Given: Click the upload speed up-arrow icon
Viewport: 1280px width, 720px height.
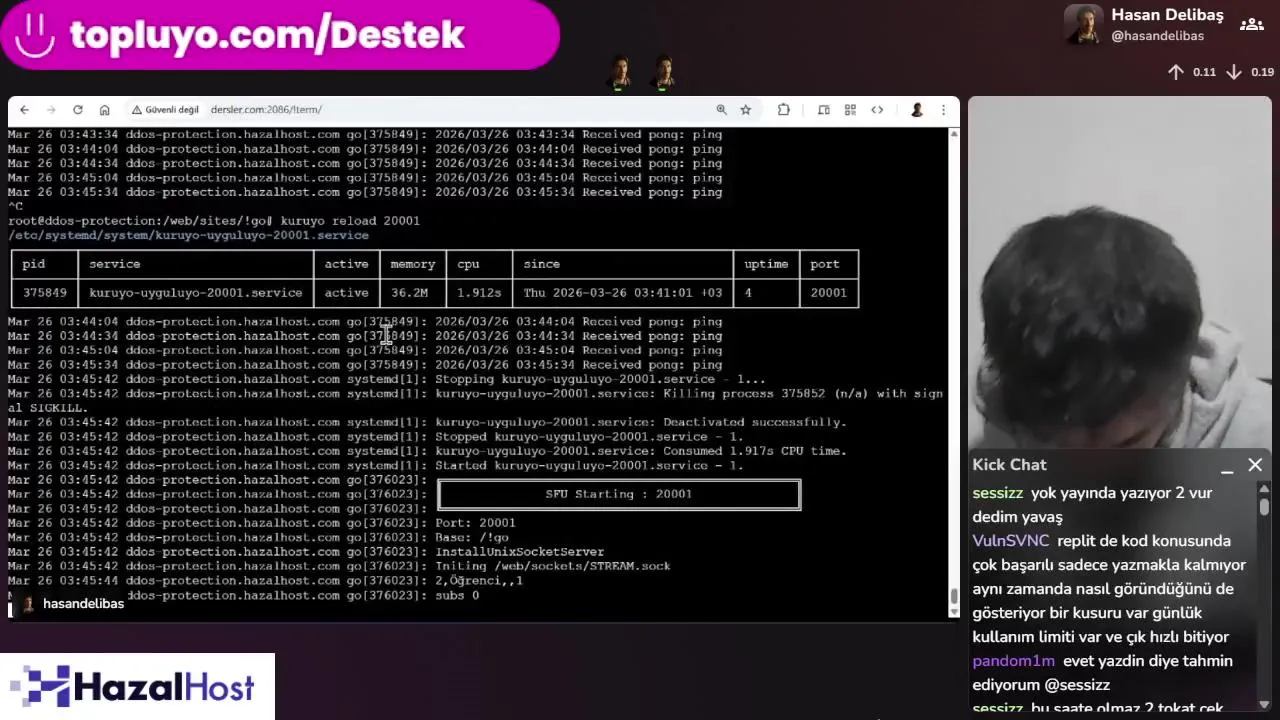Looking at the screenshot, I should click(x=1176, y=72).
